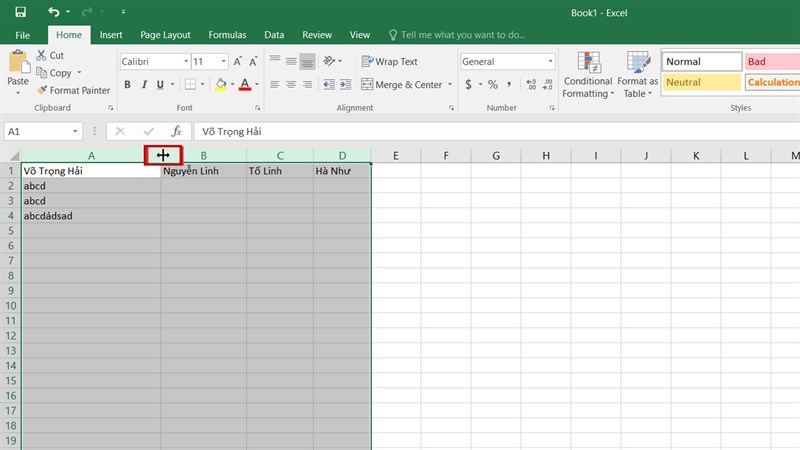Select Bottom Align icon
The image size is (800, 450).
click(307, 61)
